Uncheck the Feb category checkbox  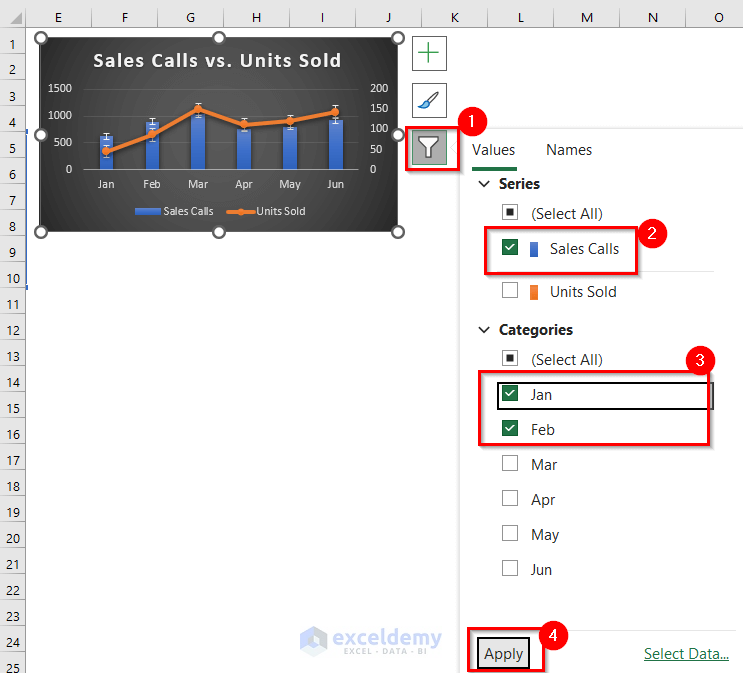(510, 428)
